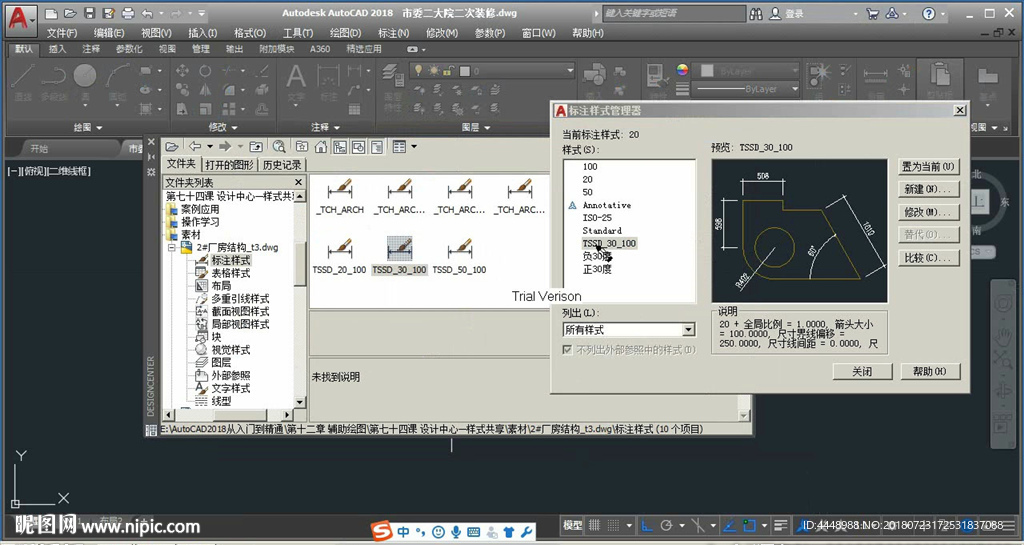This screenshot has width=1024, height=545.
Task: Select the Rotate tool in the Modify panel
Action: (x=205, y=70)
